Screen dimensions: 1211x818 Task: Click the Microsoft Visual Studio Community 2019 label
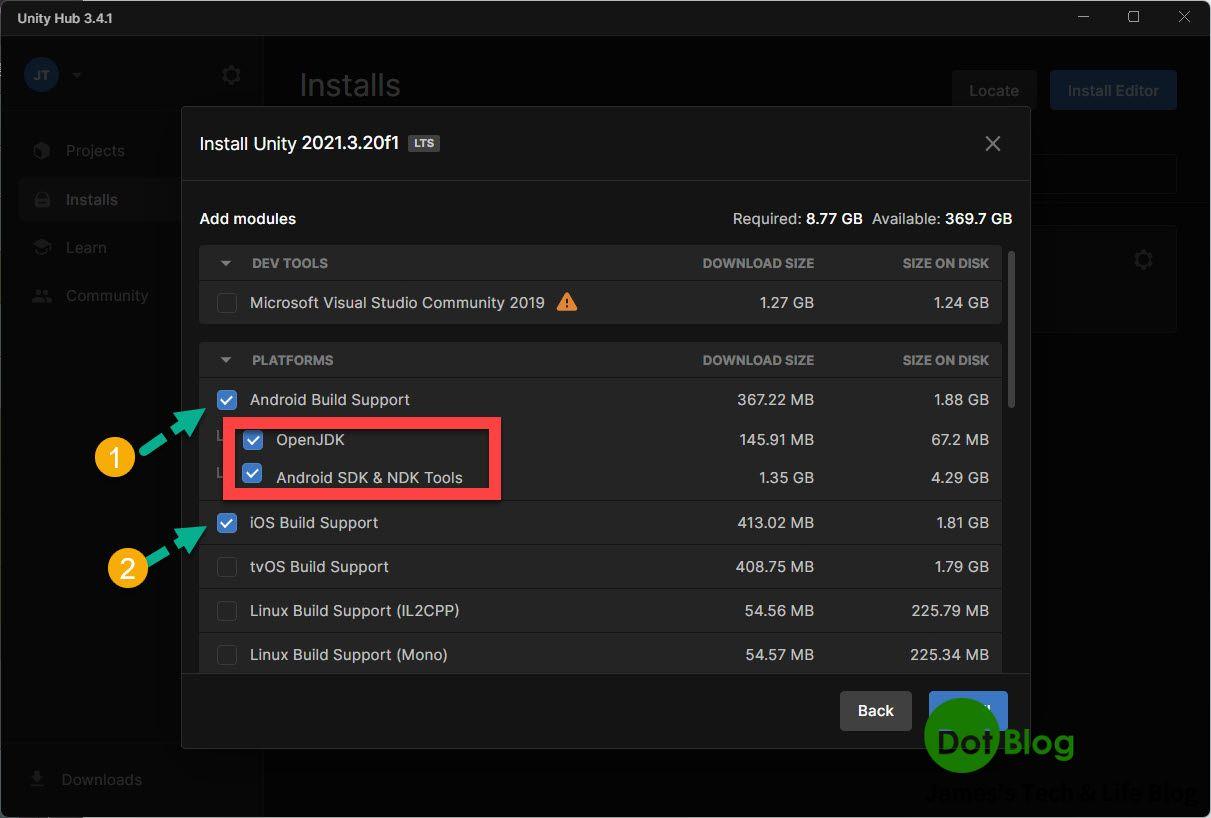[397, 302]
